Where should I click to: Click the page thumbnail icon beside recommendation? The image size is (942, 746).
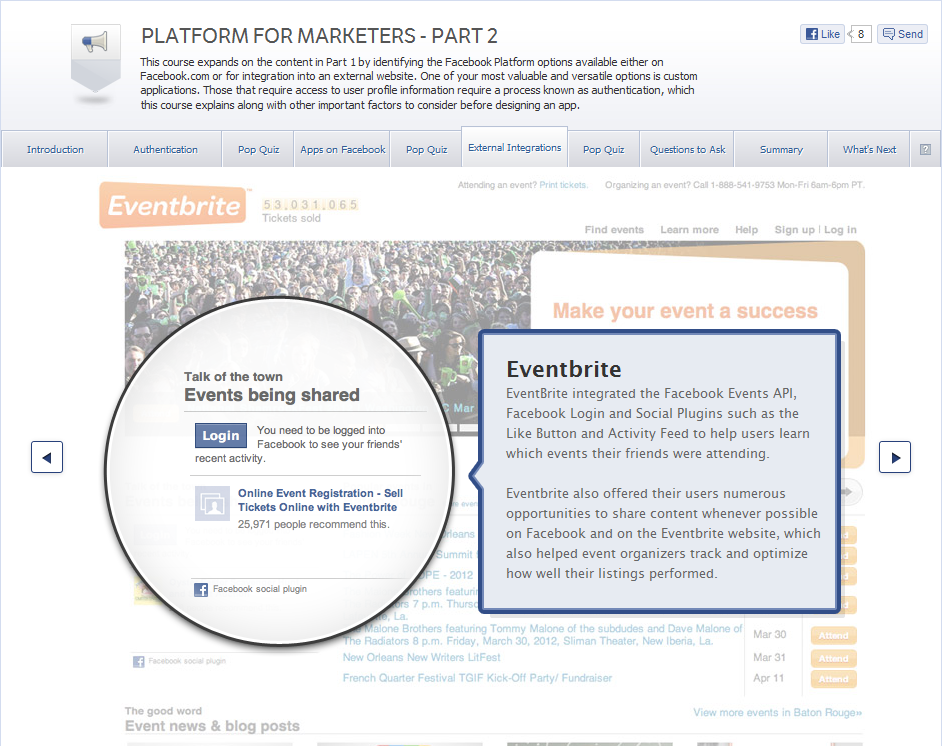(x=212, y=503)
